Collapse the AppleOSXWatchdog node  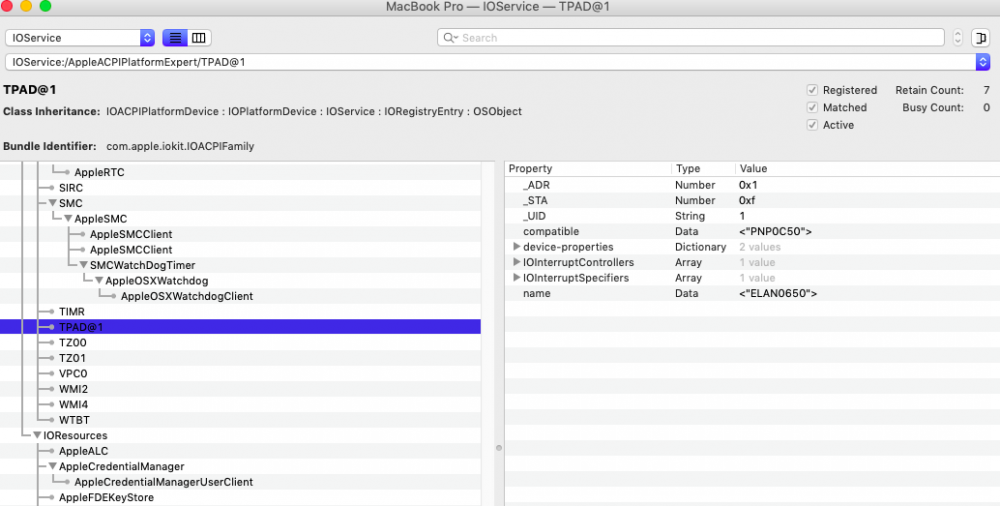coord(99,281)
